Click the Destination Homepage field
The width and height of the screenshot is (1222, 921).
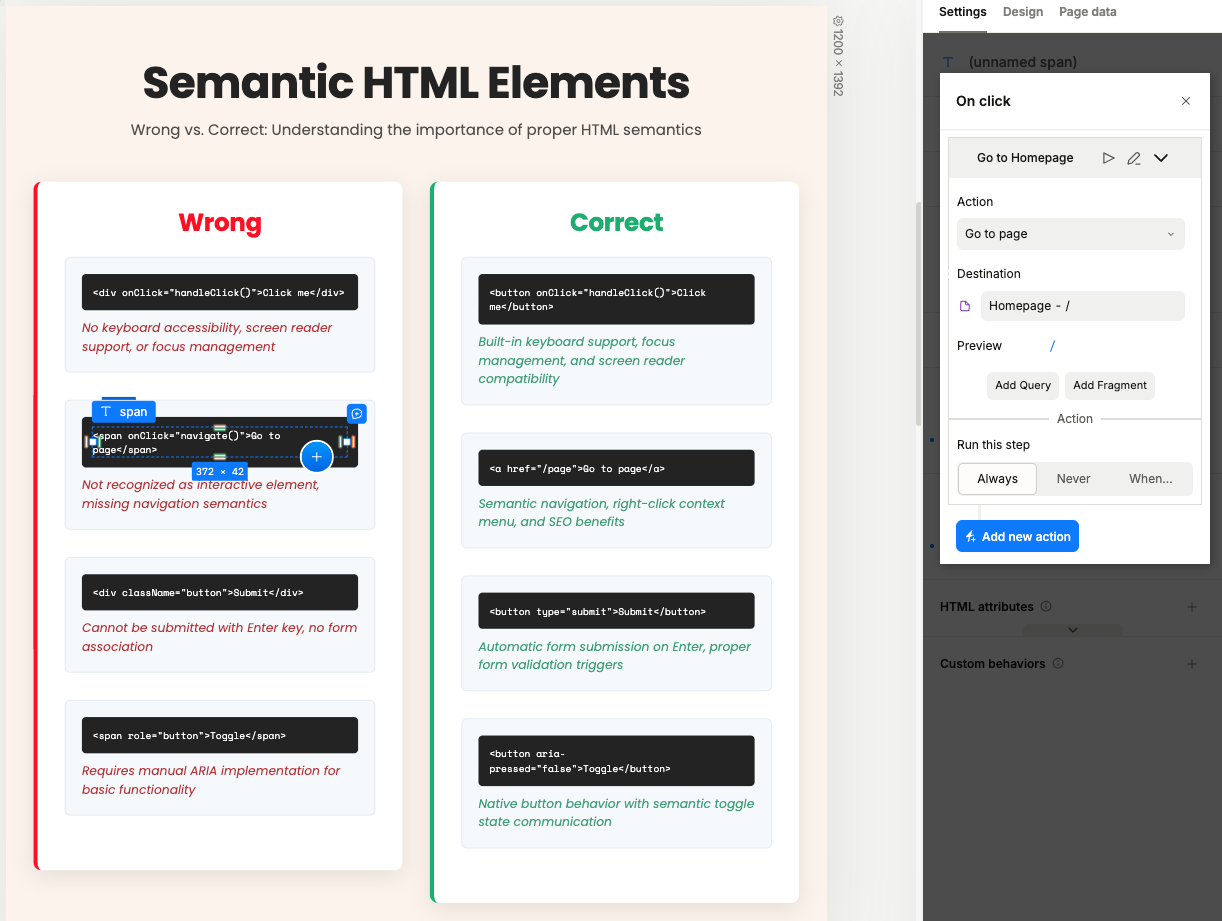[1083, 306]
